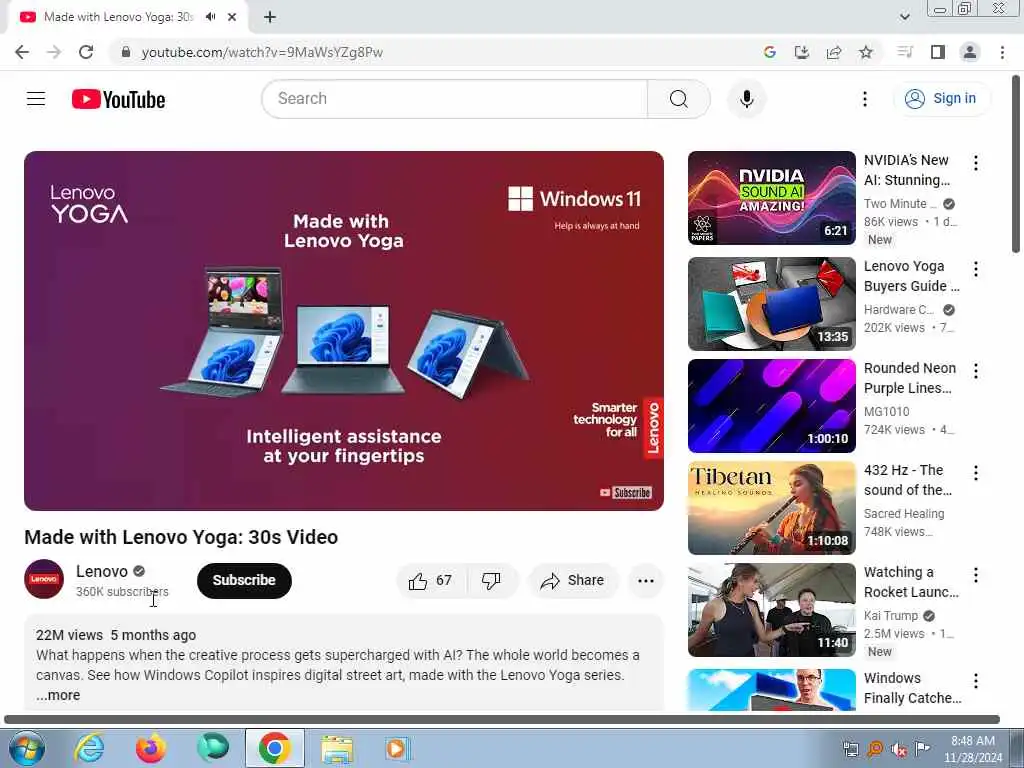Screen dimensions: 1024x768
Task: Go to the YouTube home logo
Action: (x=118, y=99)
